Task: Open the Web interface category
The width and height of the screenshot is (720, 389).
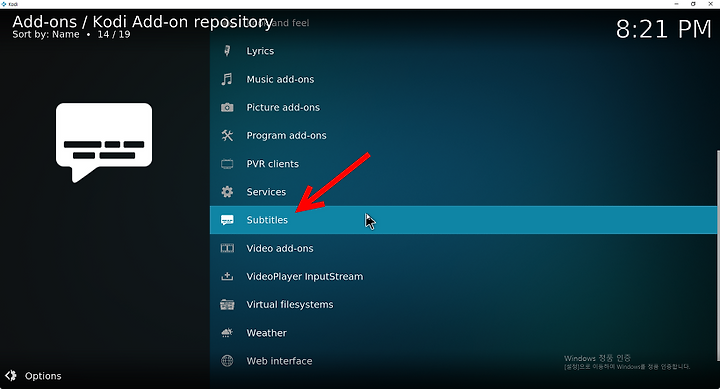Action: pos(463,361)
